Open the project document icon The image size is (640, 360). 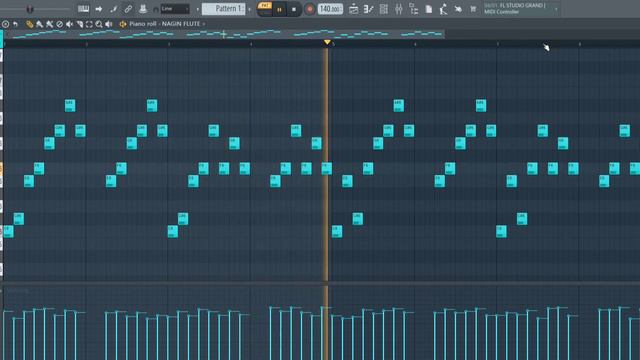pos(429,9)
